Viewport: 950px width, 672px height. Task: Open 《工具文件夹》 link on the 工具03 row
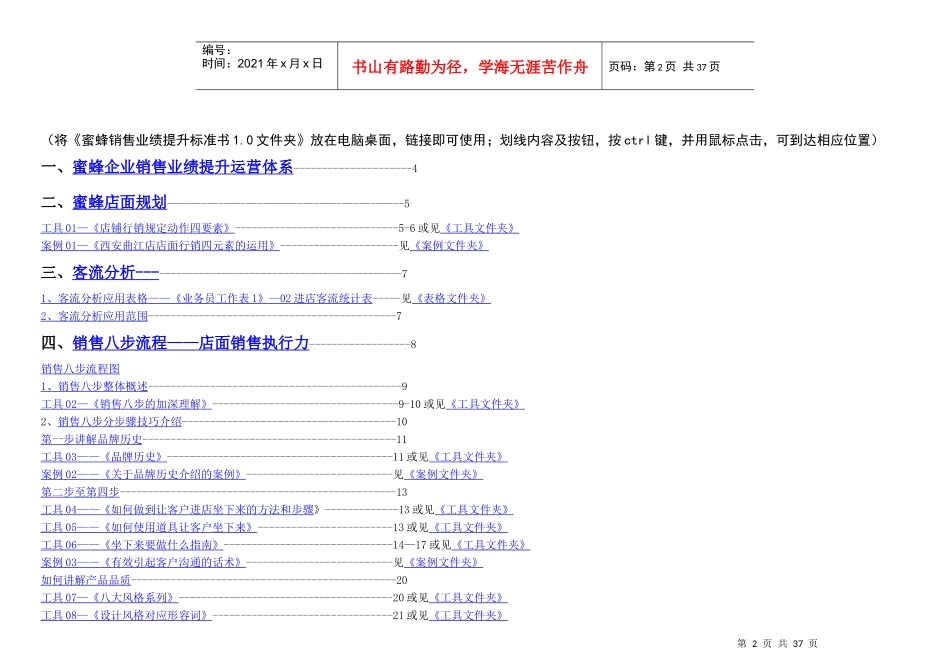click(x=468, y=457)
